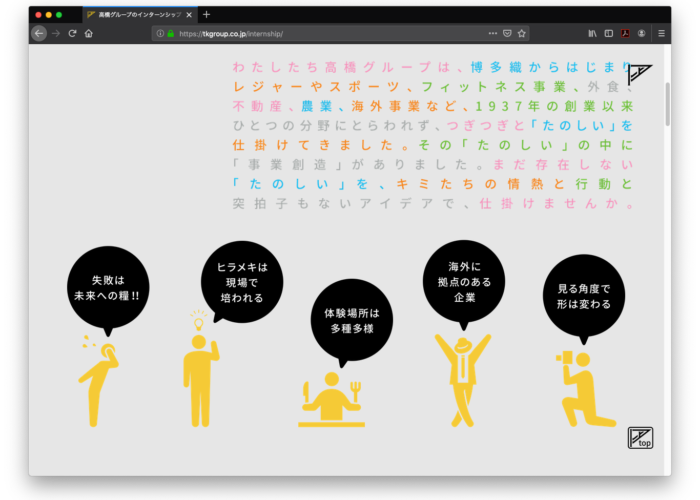Open a new tab with plus button
This screenshot has height=500, width=700.
[x=207, y=15]
